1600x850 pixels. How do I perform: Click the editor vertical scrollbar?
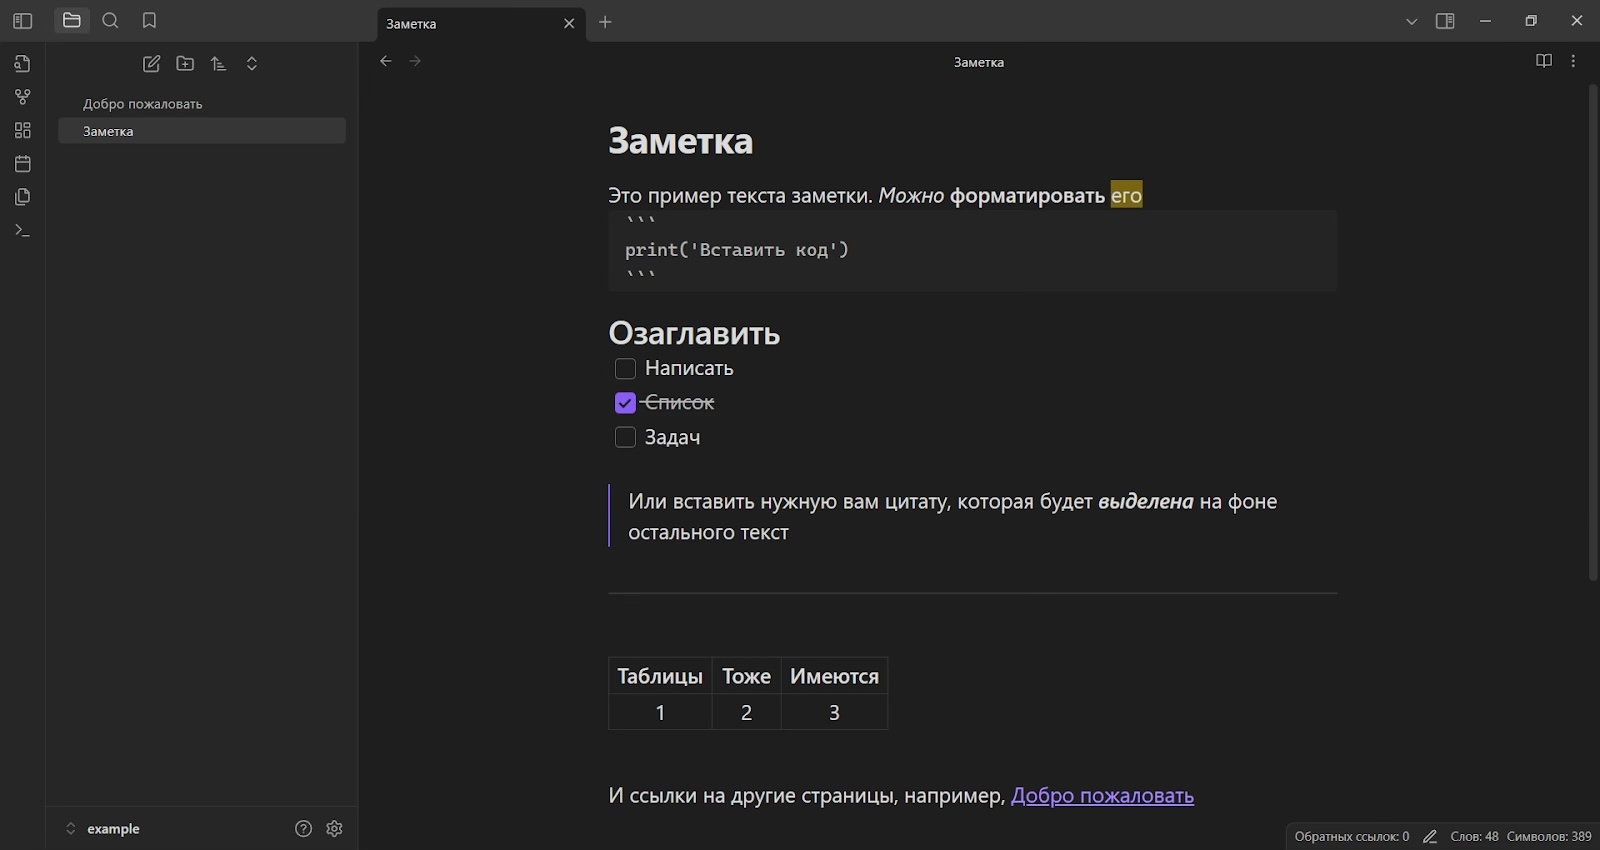click(1593, 332)
